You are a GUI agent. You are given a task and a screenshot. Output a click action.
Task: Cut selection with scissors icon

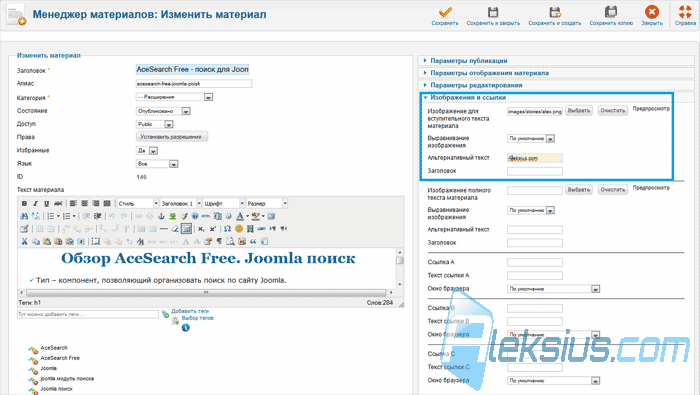24,241
